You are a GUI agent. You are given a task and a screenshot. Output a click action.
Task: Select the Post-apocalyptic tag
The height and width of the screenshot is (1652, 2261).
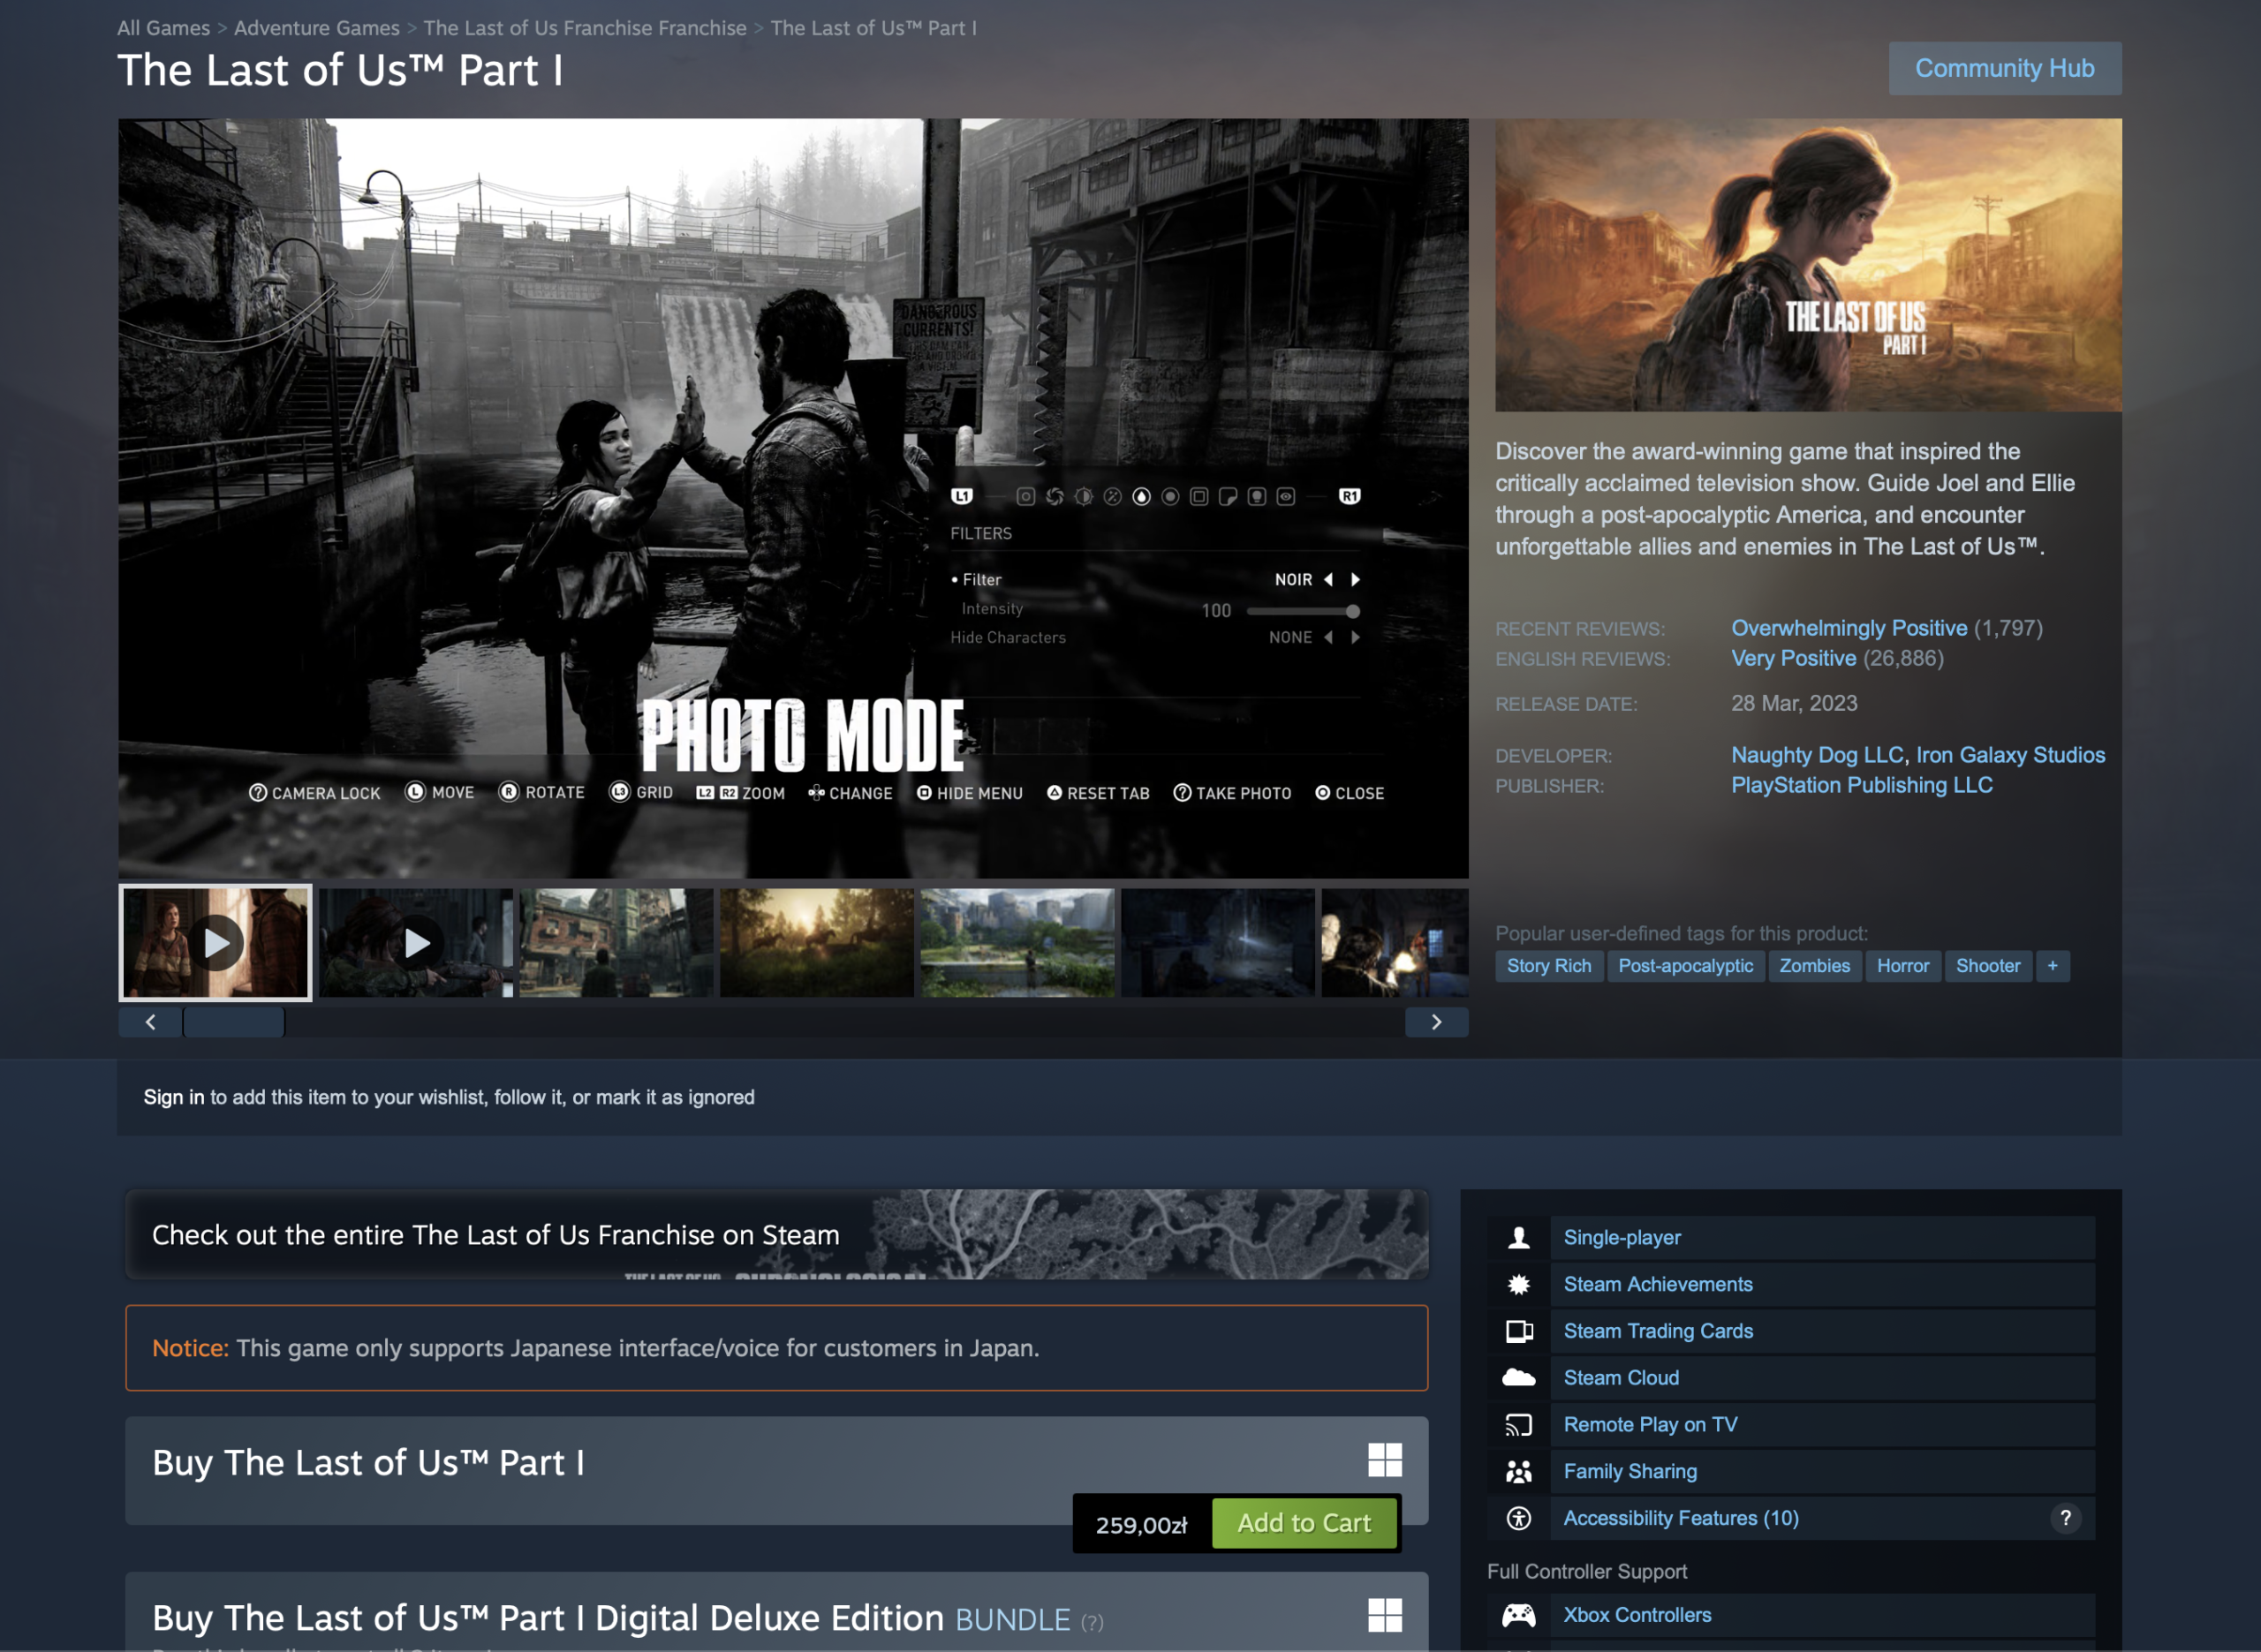pos(1685,966)
